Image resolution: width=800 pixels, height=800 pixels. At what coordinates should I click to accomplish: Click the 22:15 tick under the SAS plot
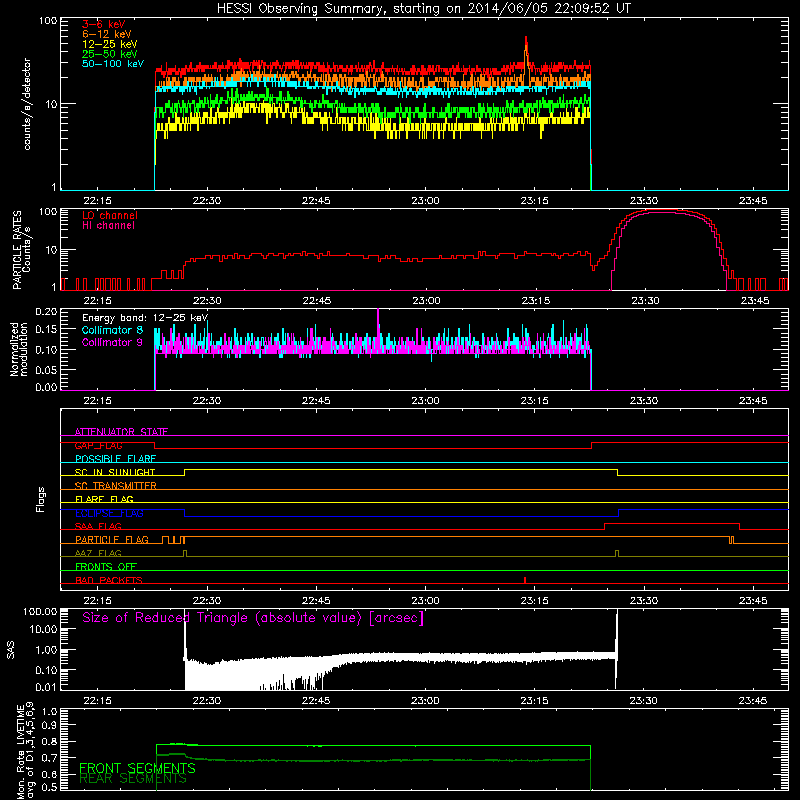pos(97,701)
